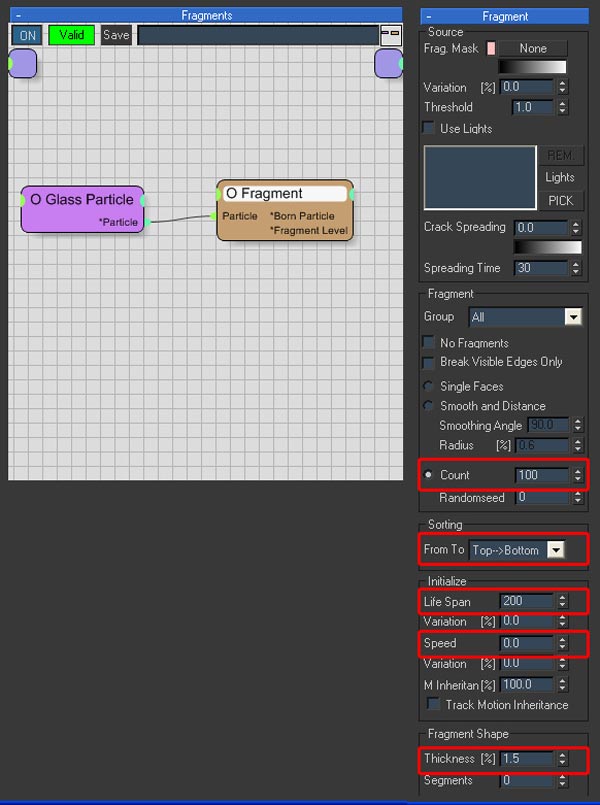The width and height of the screenshot is (600, 805).
Task: Click the Threshold value field
Action: (x=533, y=107)
